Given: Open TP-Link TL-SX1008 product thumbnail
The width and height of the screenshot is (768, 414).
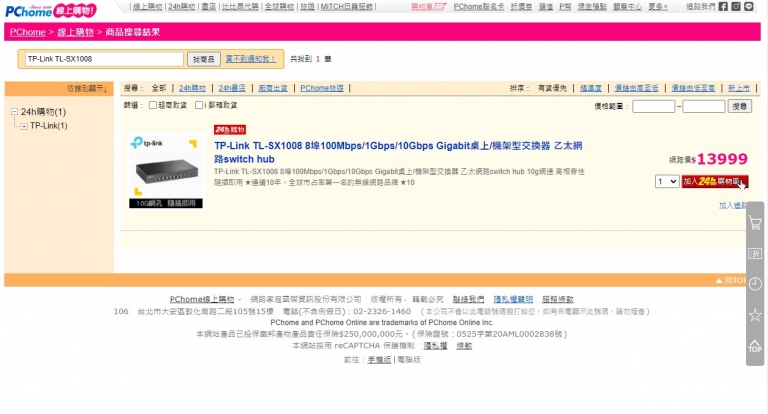Looking at the screenshot, I should (x=166, y=170).
